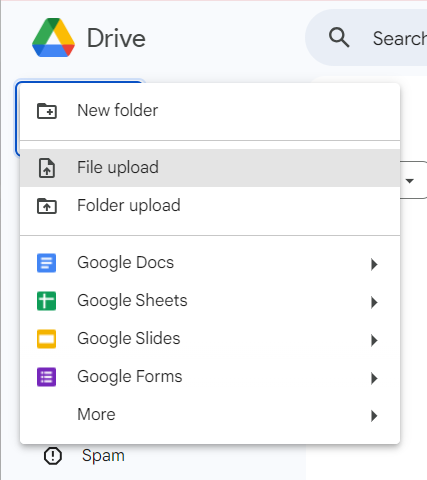Click the Folder upload icon
Image resolution: width=427 pixels, height=480 pixels.
coord(47,206)
